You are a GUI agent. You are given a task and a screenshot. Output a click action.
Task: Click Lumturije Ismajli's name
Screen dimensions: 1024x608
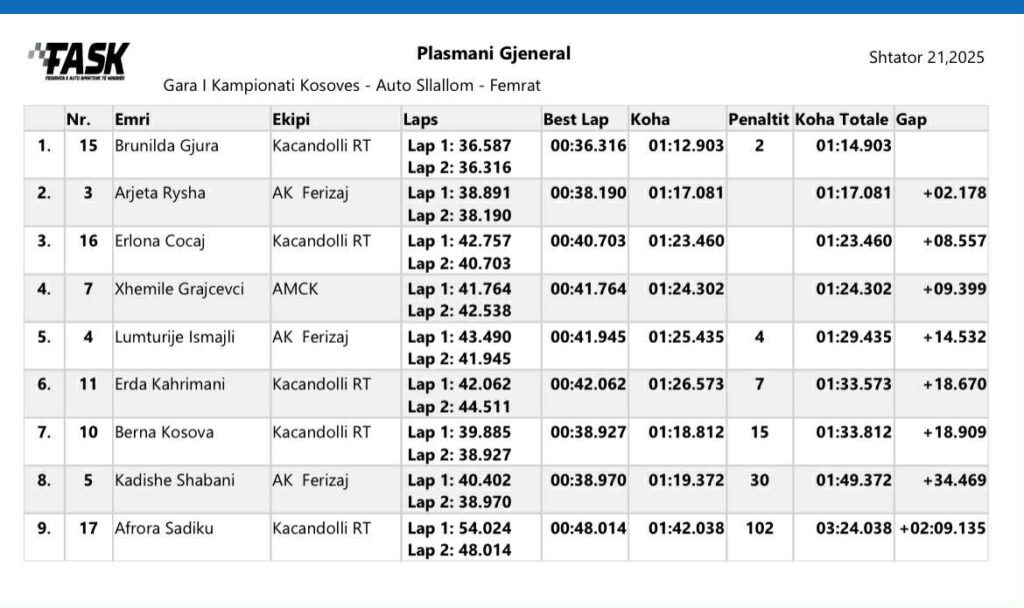174,337
